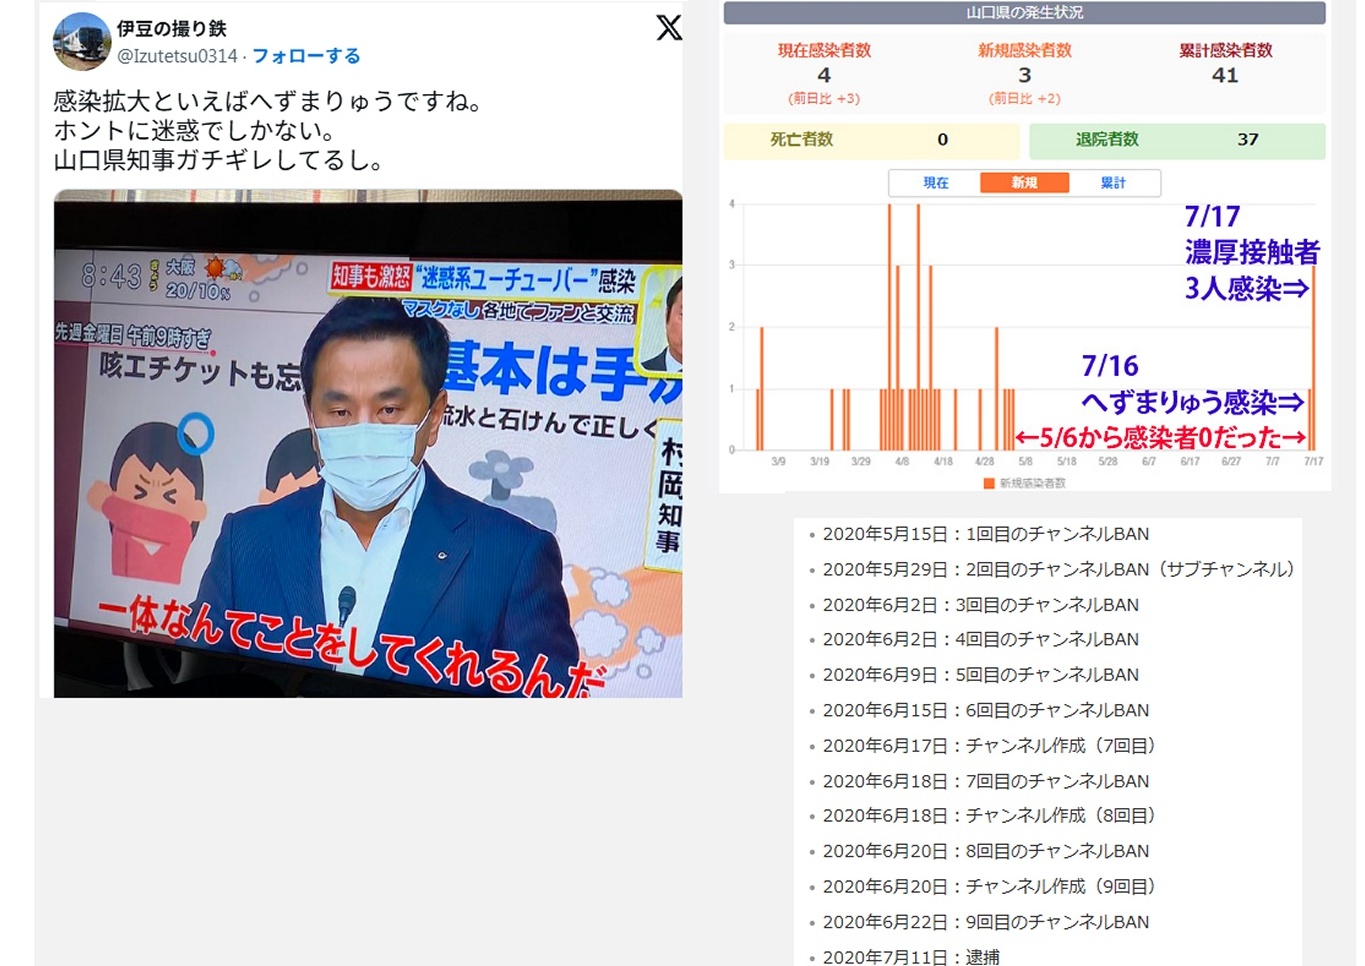
Task: Switch to the 累計 chart tab
Action: click(x=1113, y=183)
